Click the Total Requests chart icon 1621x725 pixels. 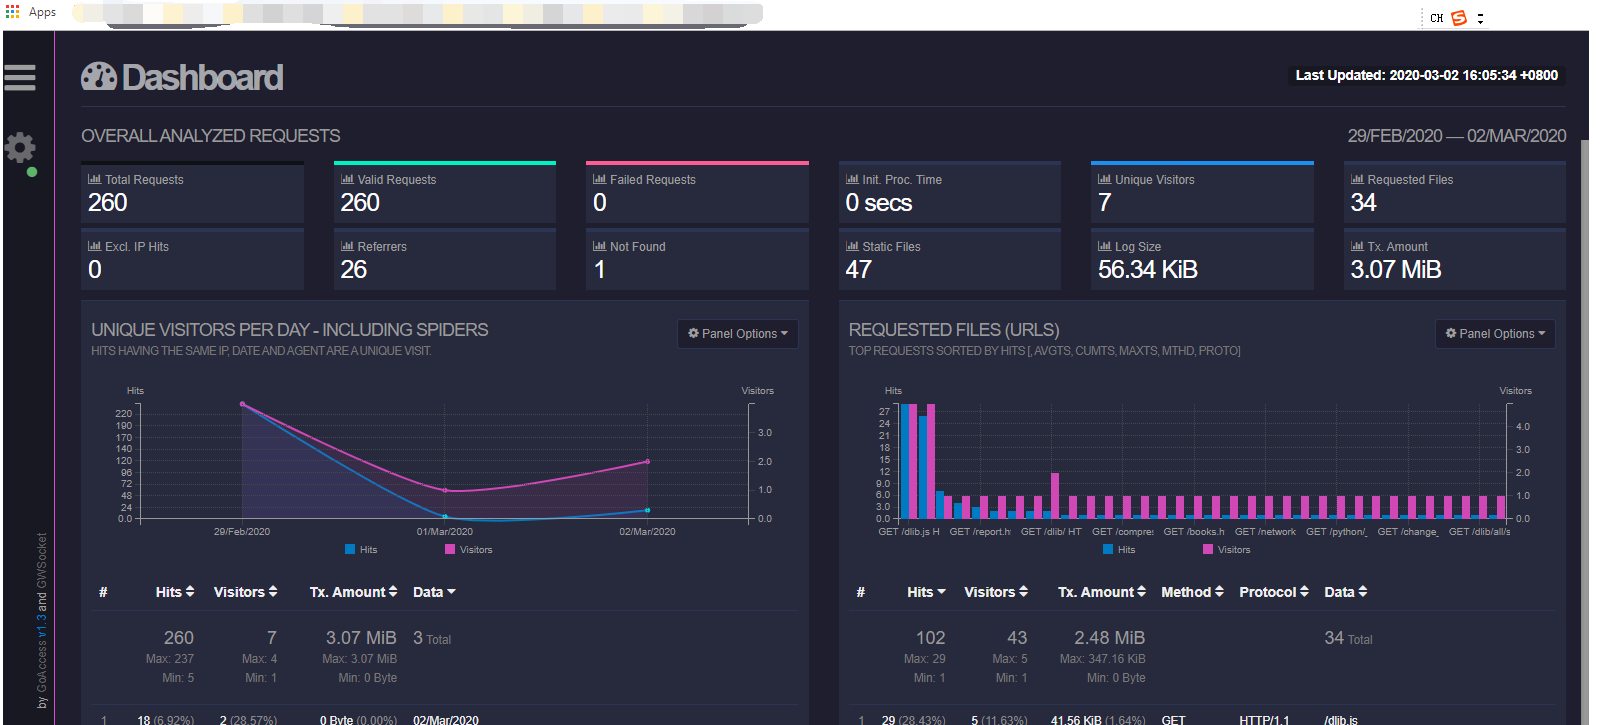click(94, 179)
